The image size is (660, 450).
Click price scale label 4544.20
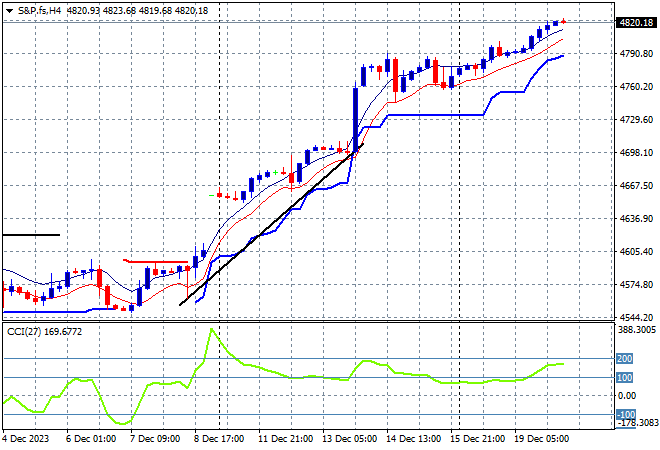click(x=636, y=317)
